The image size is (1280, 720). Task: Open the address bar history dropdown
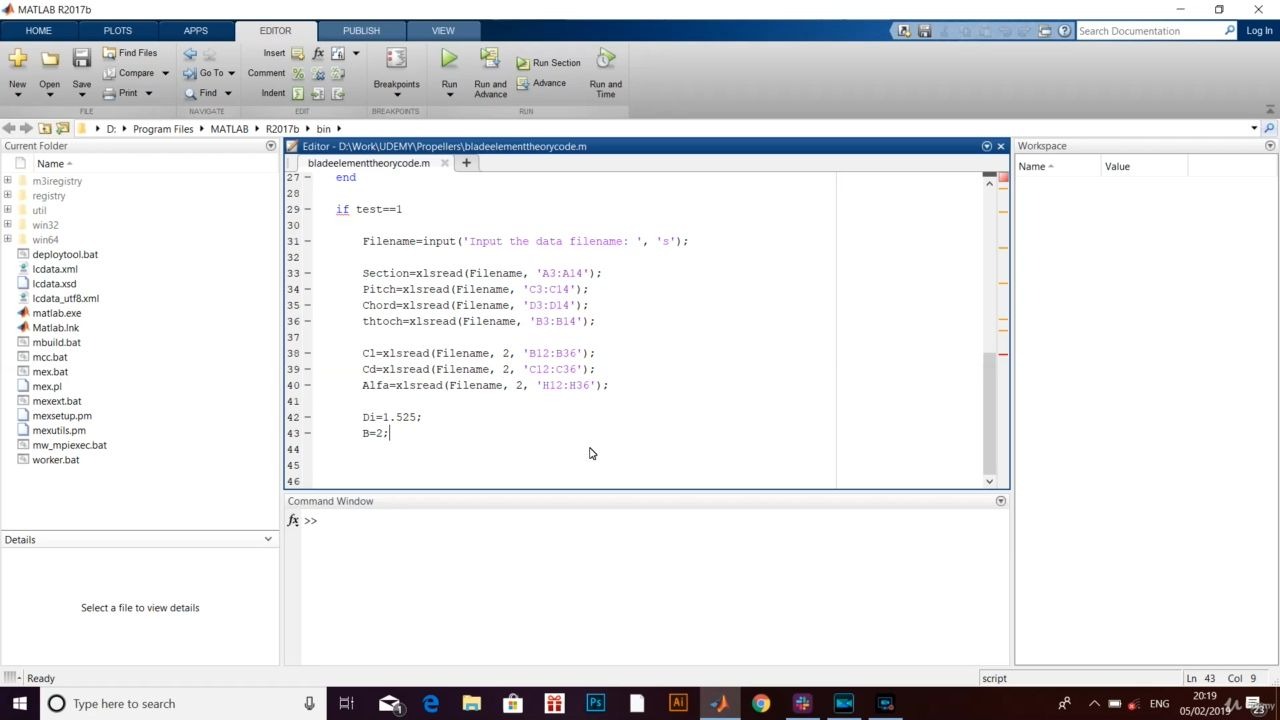pyautogui.click(x=1254, y=129)
